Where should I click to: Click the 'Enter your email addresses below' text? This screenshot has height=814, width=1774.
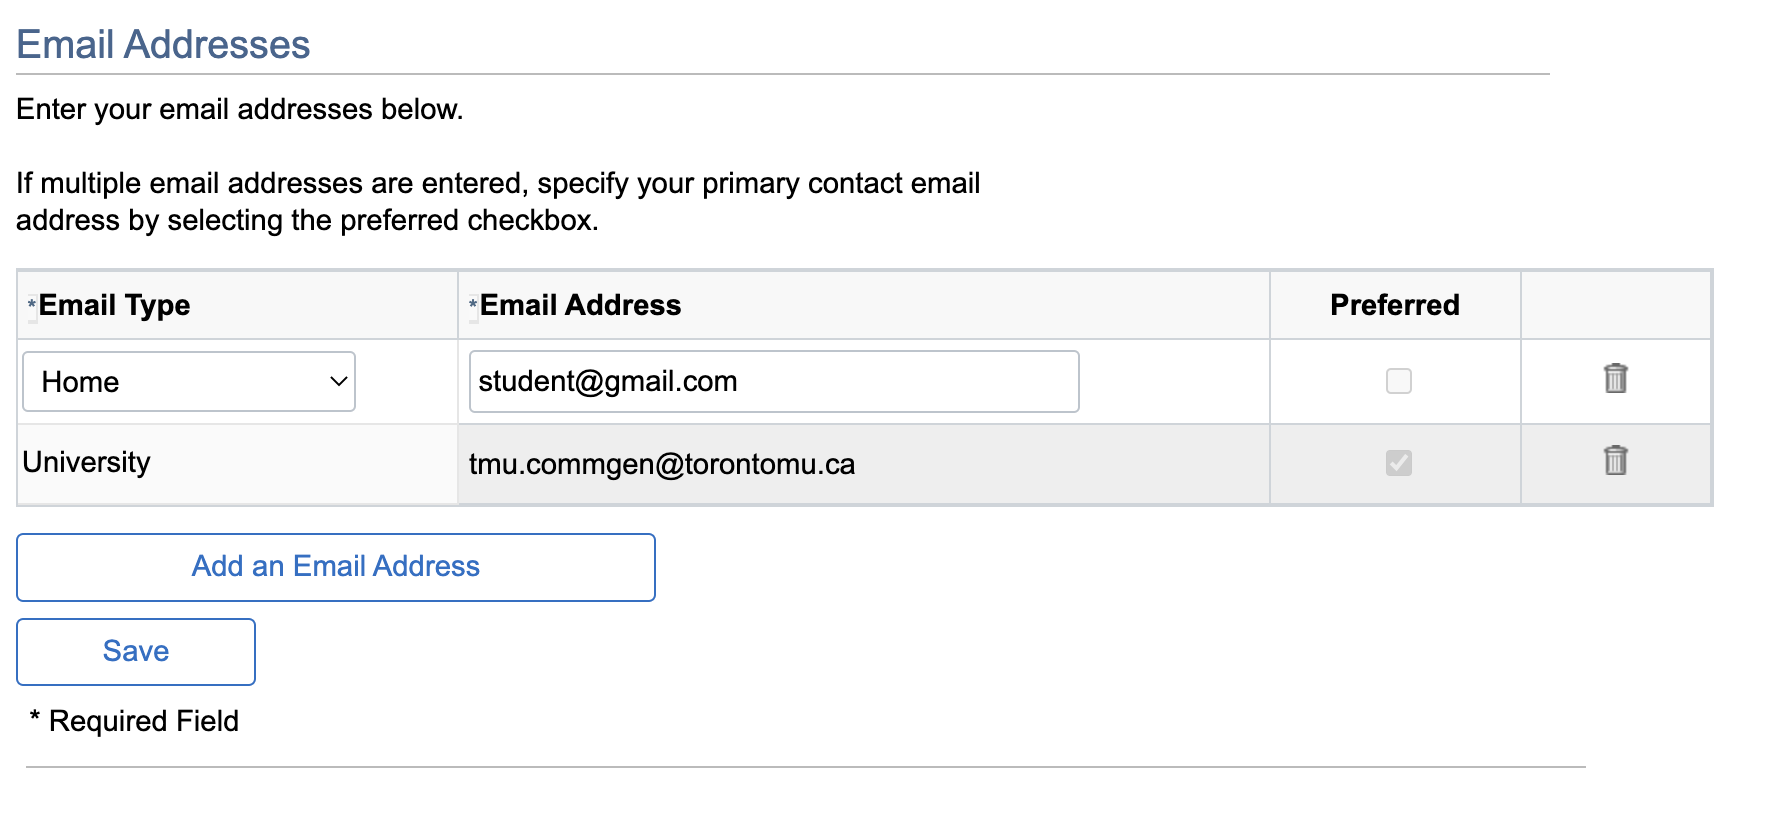(x=240, y=109)
